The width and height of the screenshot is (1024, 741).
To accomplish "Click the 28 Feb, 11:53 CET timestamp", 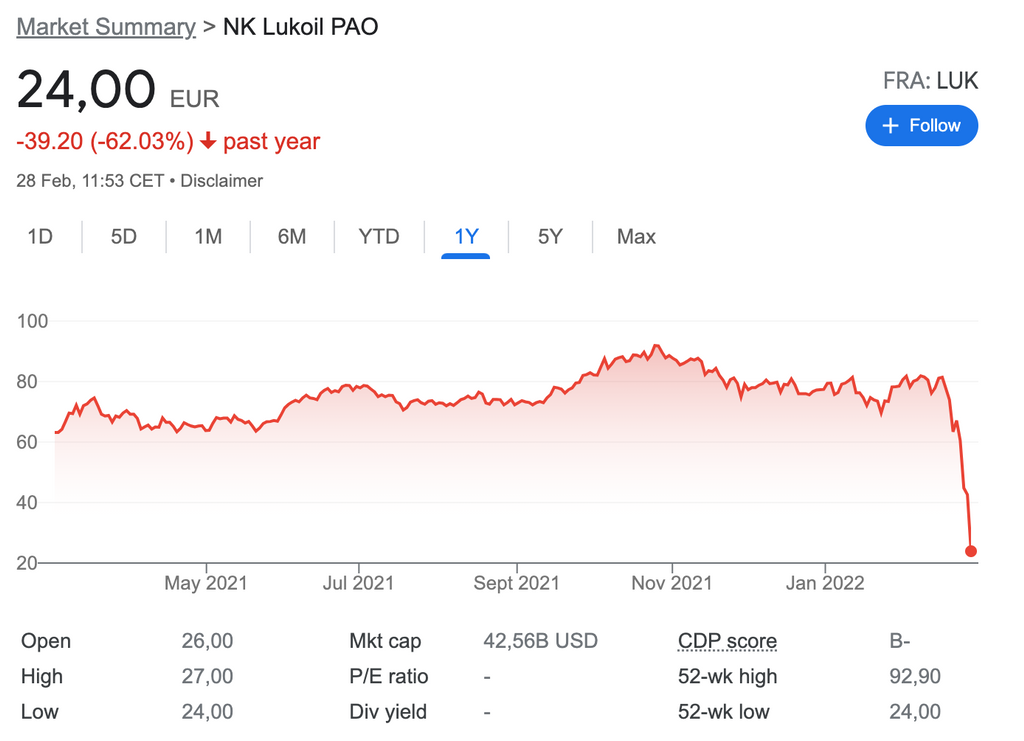I will pyautogui.click(x=90, y=181).
